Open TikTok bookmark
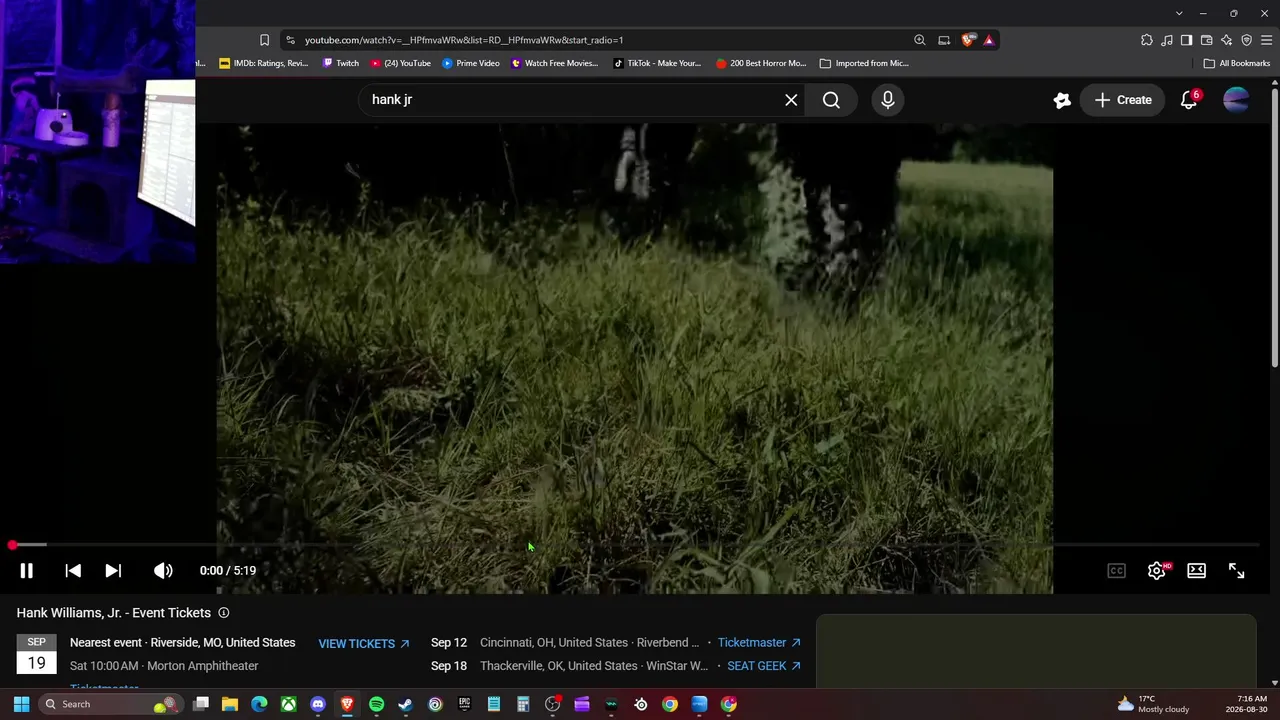This screenshot has height=720, width=1280. 658,63
